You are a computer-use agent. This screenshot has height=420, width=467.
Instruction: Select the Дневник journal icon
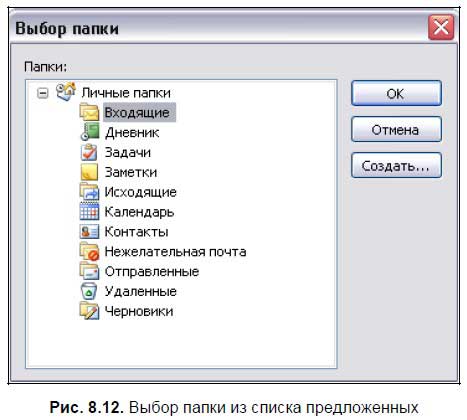point(90,132)
